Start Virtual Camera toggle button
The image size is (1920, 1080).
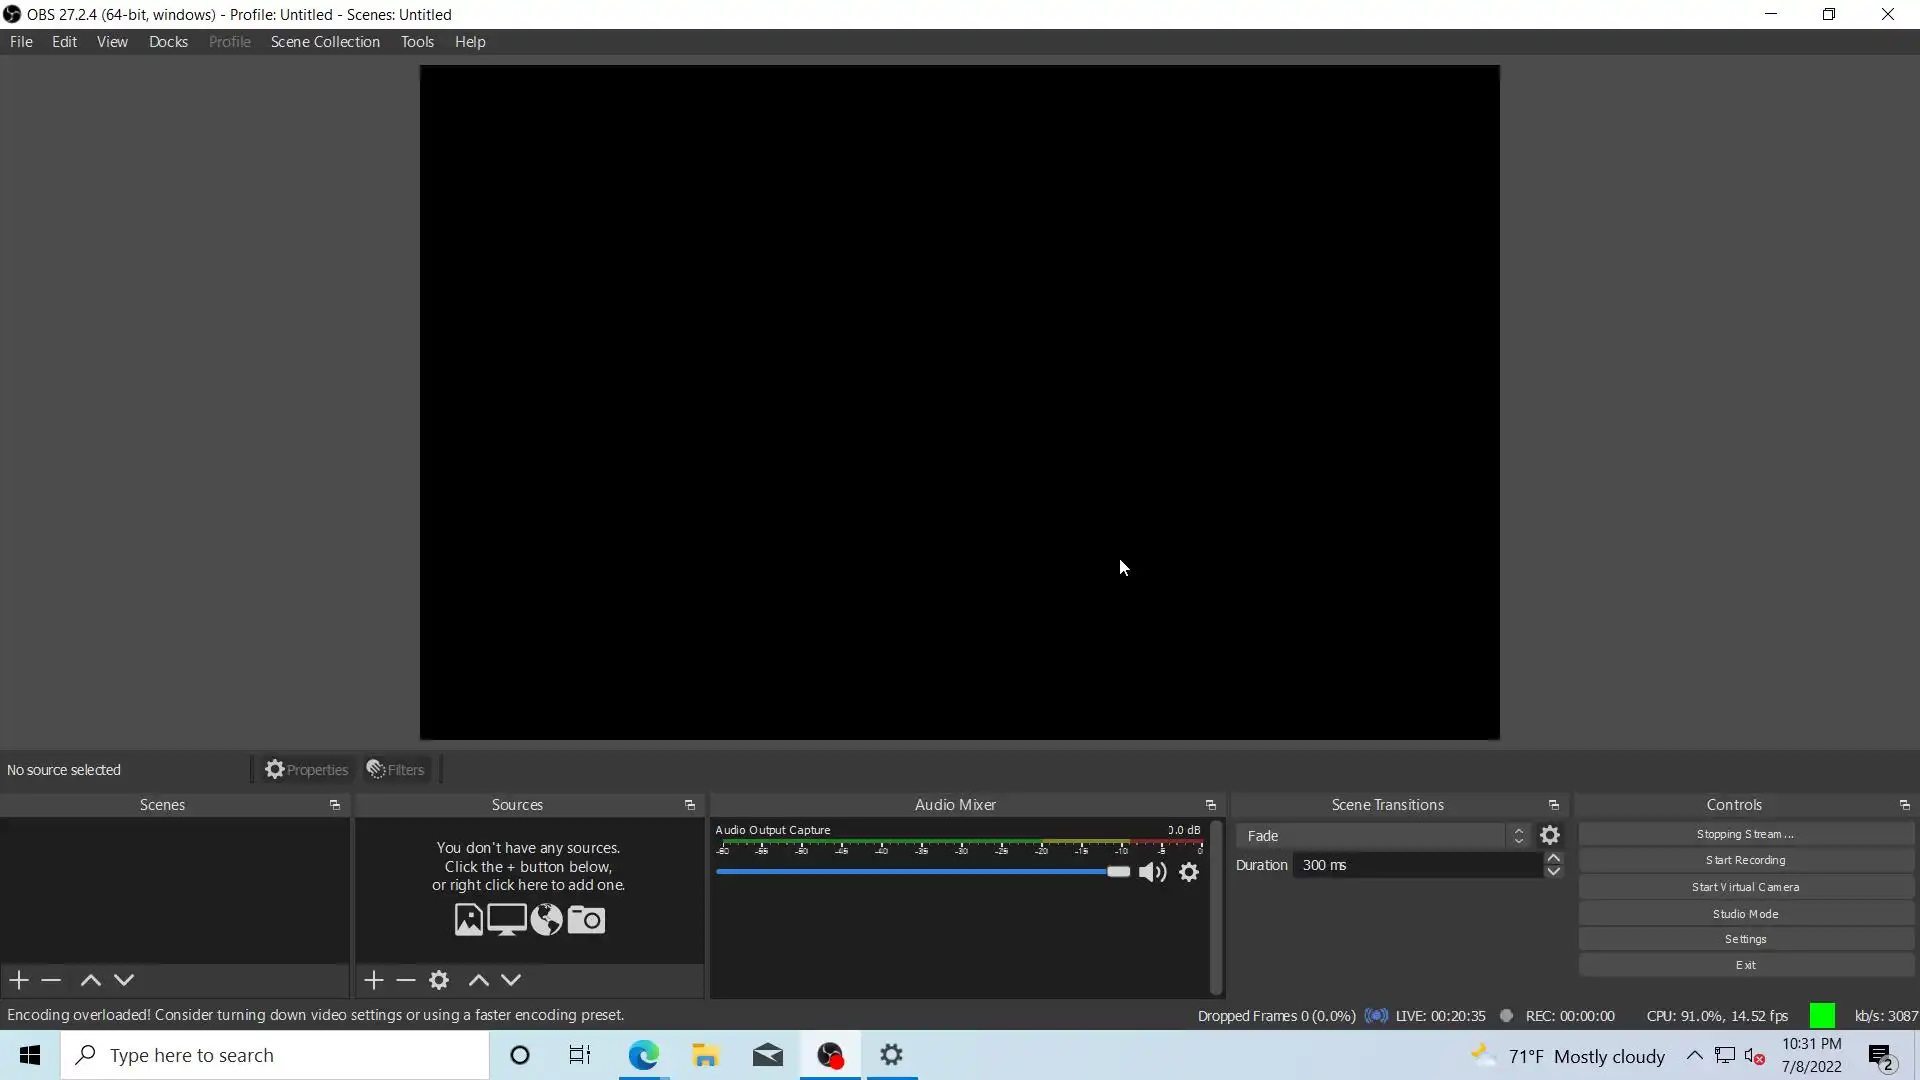tap(1745, 887)
